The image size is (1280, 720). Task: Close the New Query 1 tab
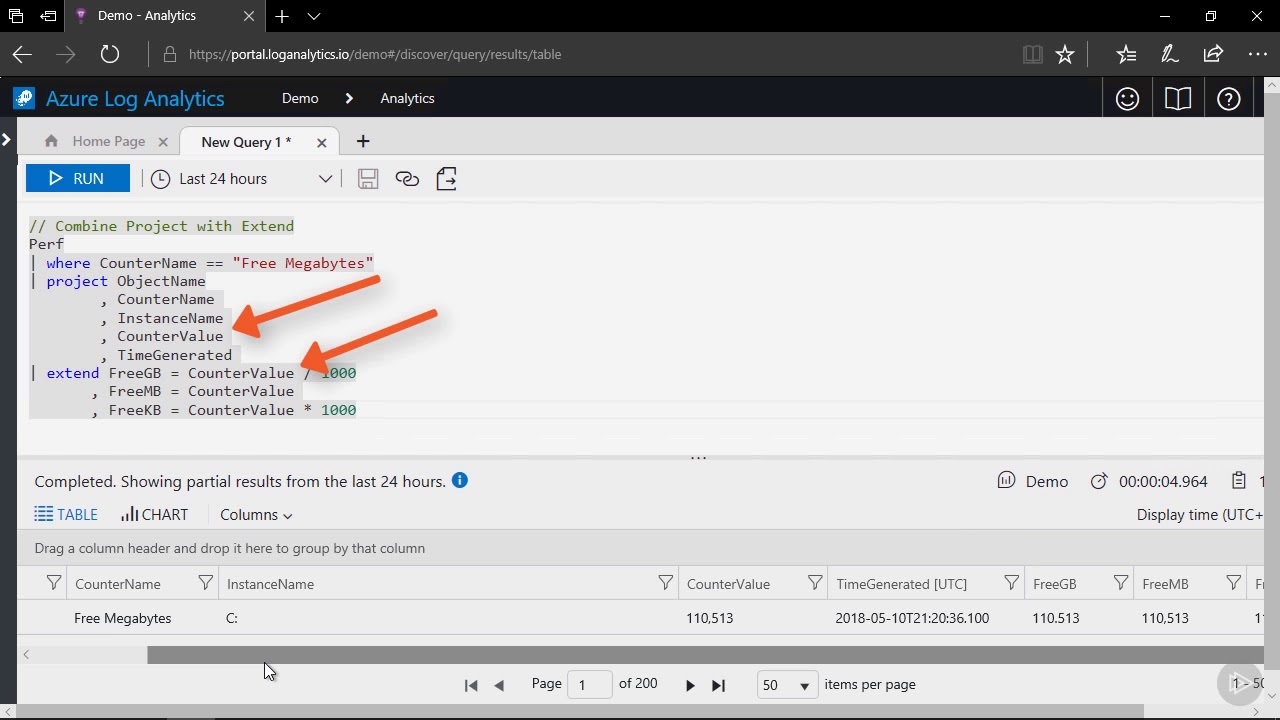pyautogui.click(x=322, y=143)
